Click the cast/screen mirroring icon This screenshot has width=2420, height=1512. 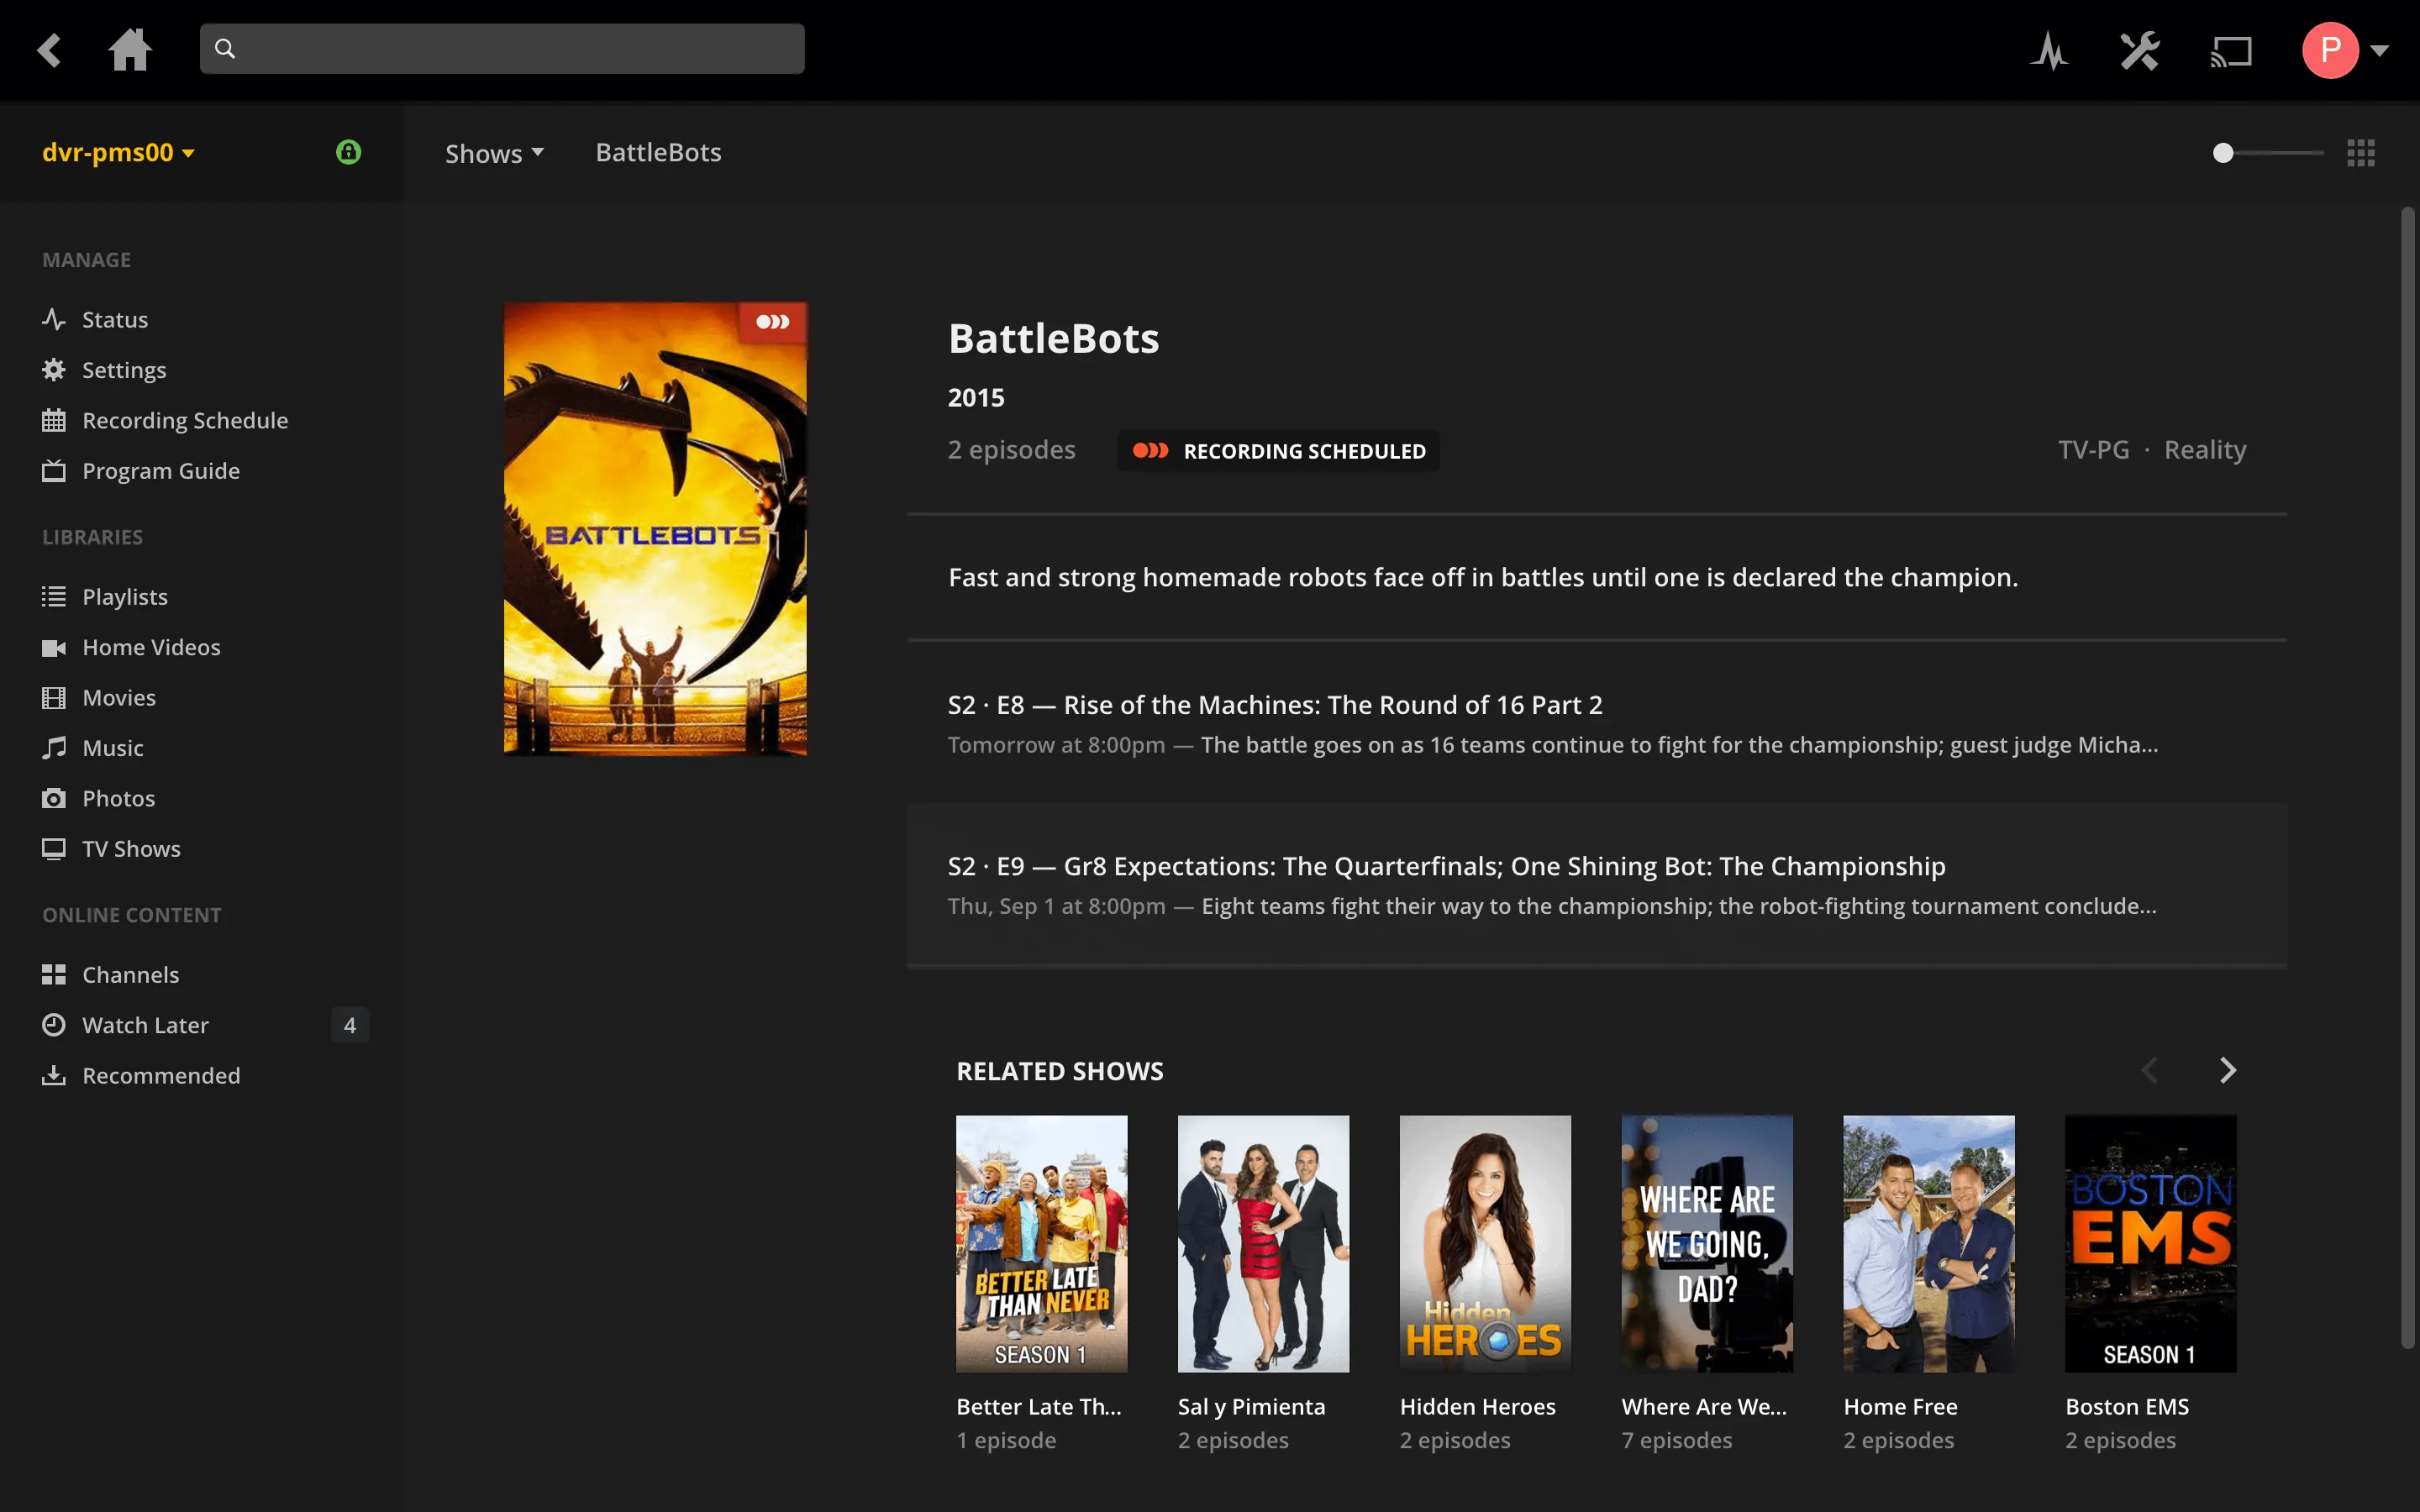click(2230, 47)
